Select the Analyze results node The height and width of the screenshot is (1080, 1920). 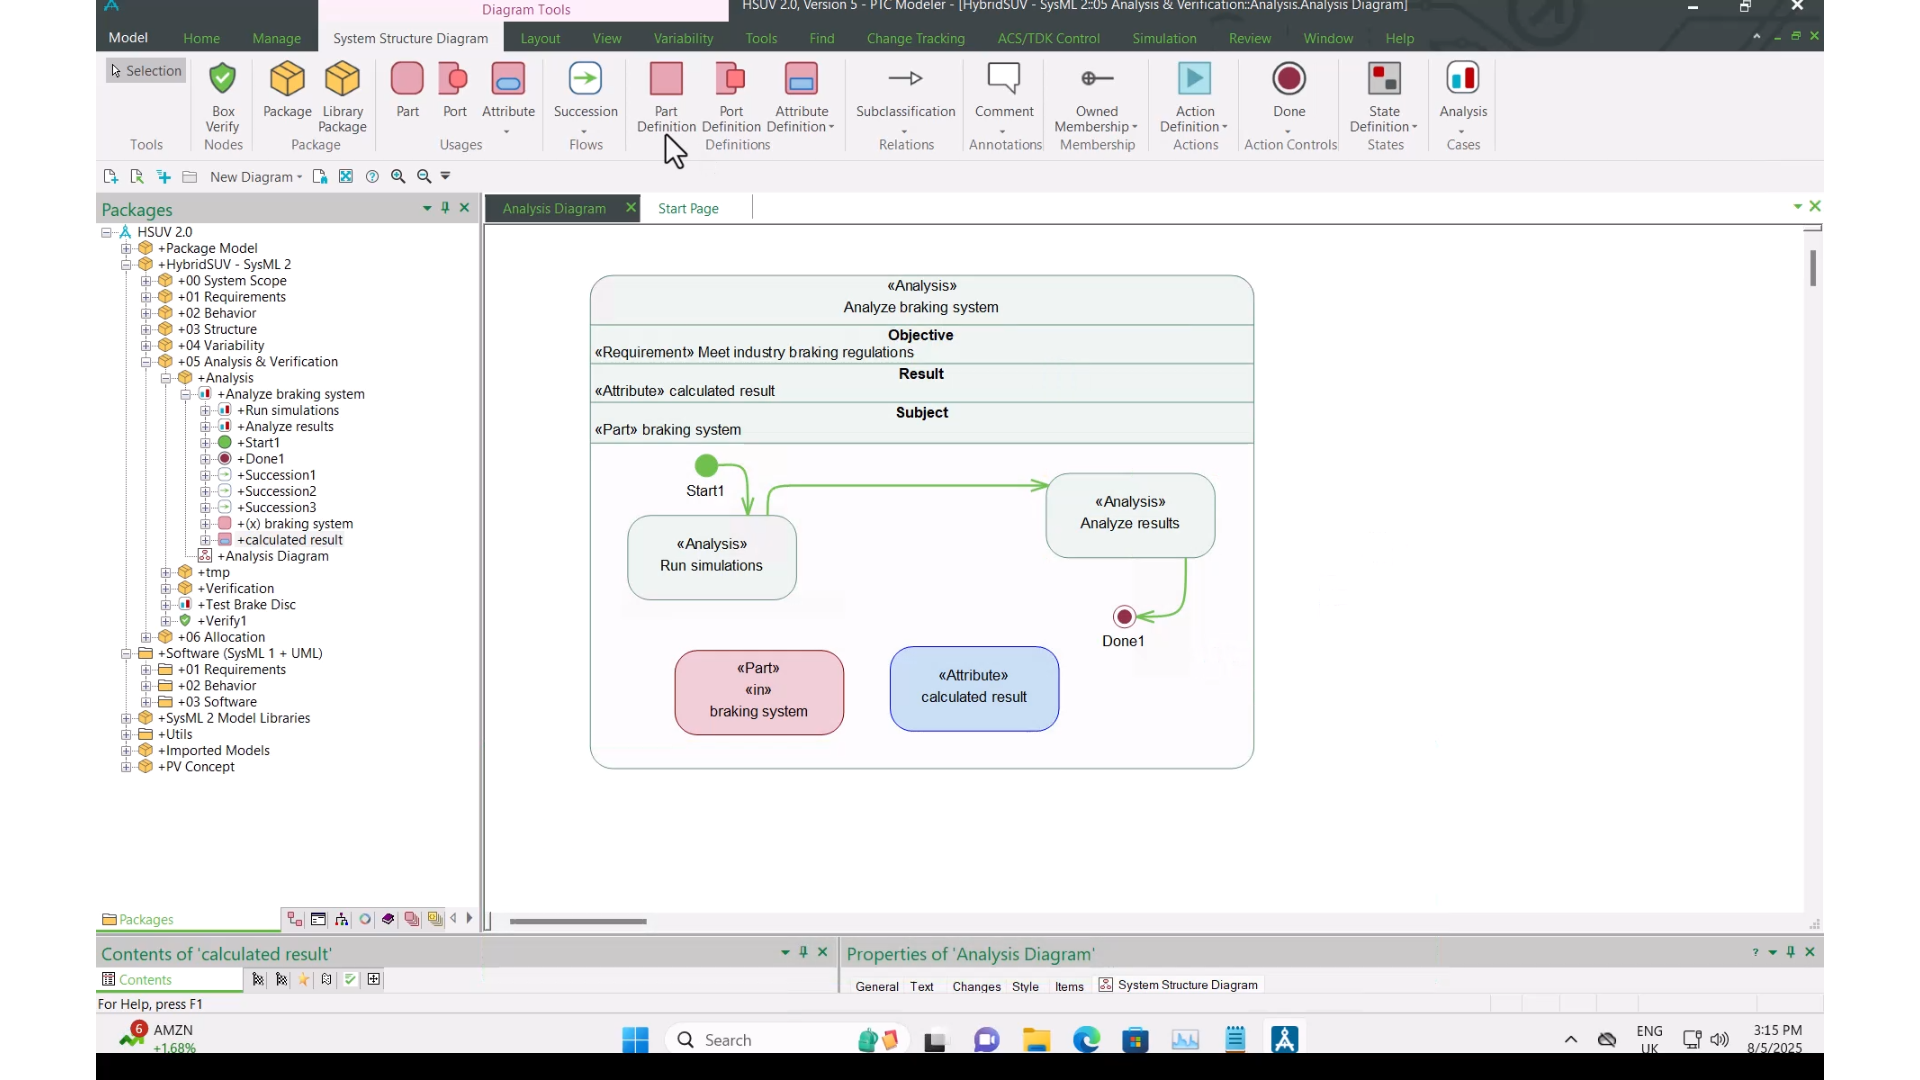click(1130, 515)
